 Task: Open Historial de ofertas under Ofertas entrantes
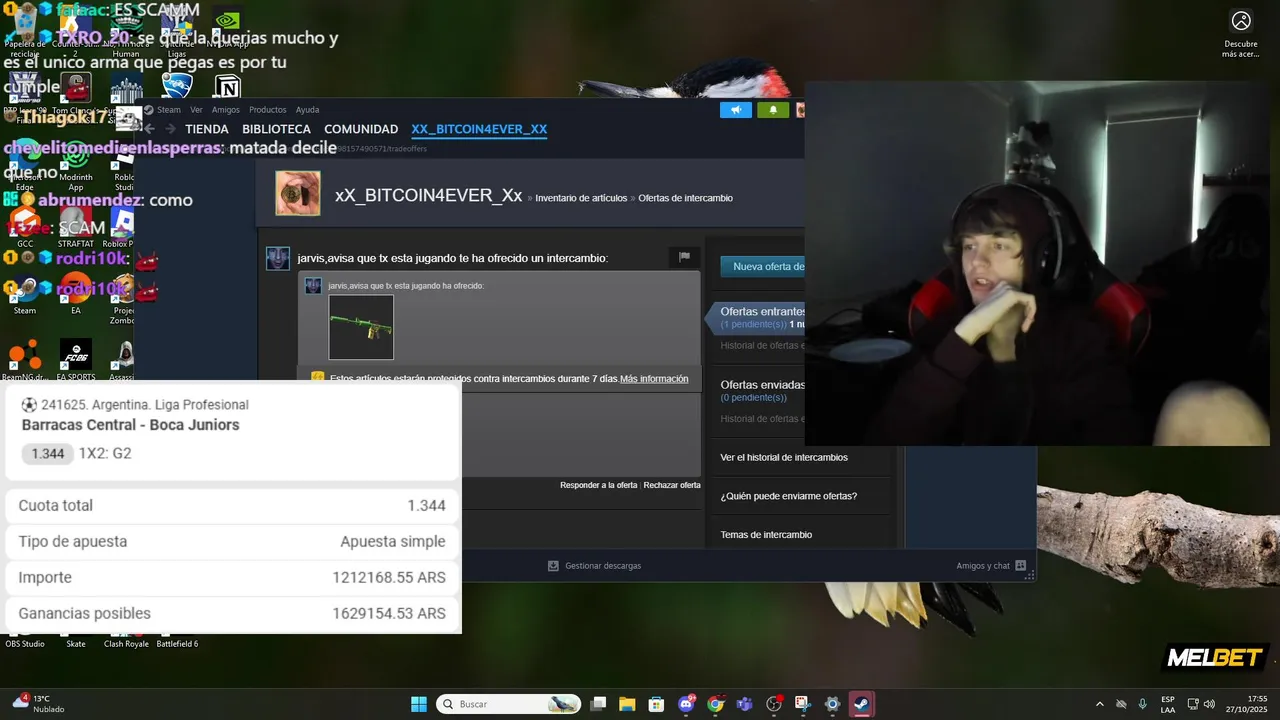(762, 345)
